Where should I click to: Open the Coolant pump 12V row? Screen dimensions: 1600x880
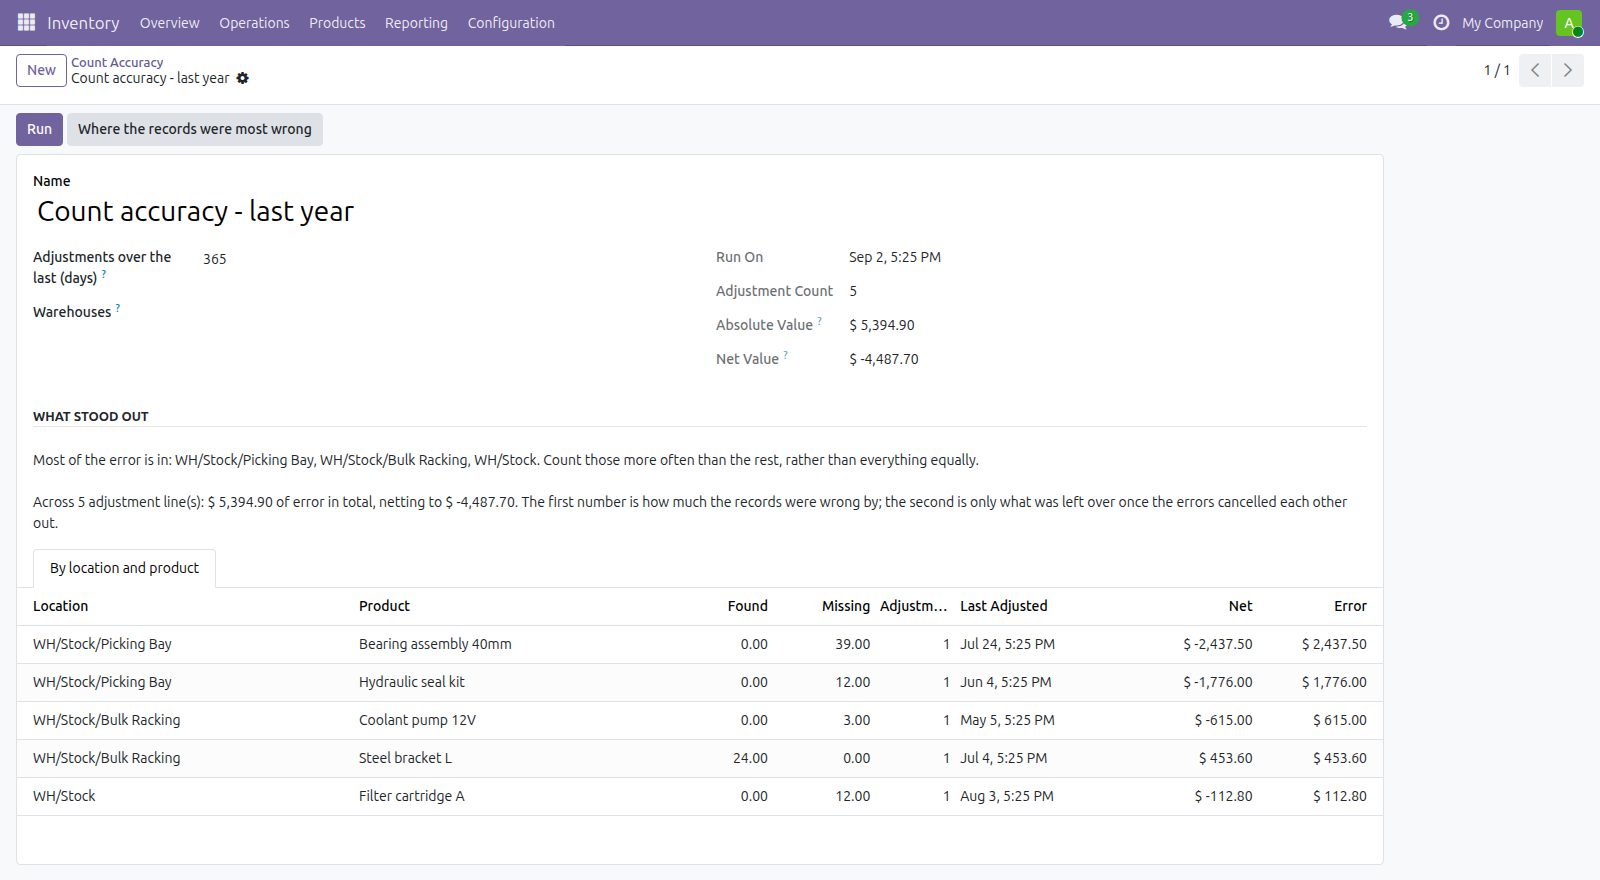(x=700, y=720)
